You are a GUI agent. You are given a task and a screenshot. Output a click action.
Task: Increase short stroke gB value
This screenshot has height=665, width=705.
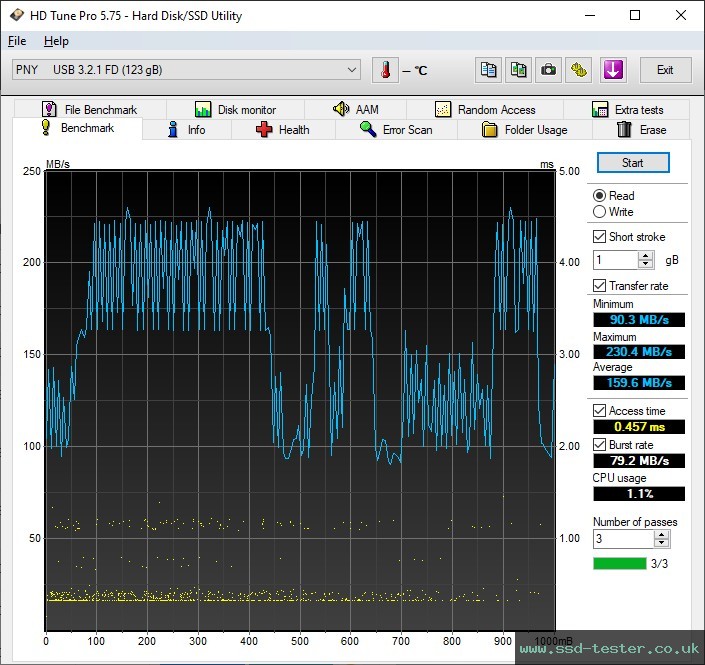(646, 256)
